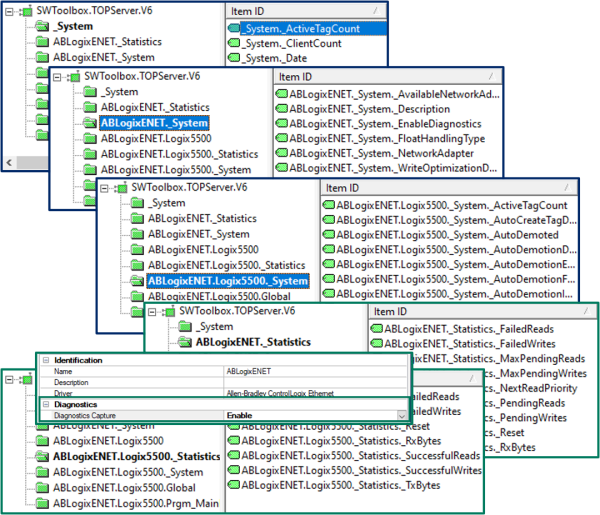Select ABLogixENET.Logix5500._System below bold Logix5500._Statistics
Viewport: 600px width, 515px height.
click(128, 472)
